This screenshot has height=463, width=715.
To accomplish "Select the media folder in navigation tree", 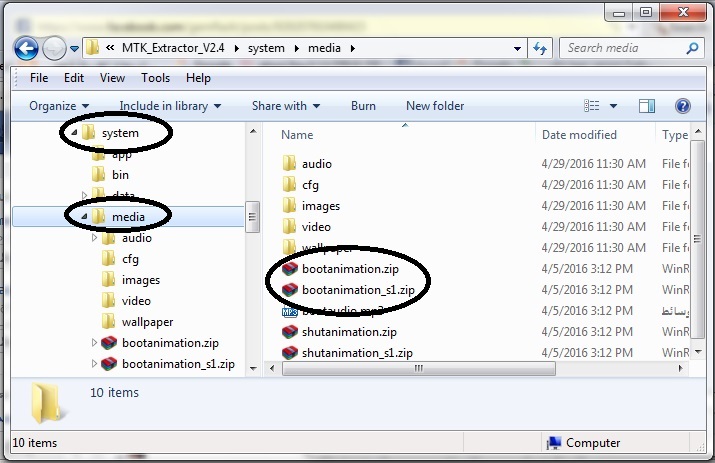I will [128, 217].
